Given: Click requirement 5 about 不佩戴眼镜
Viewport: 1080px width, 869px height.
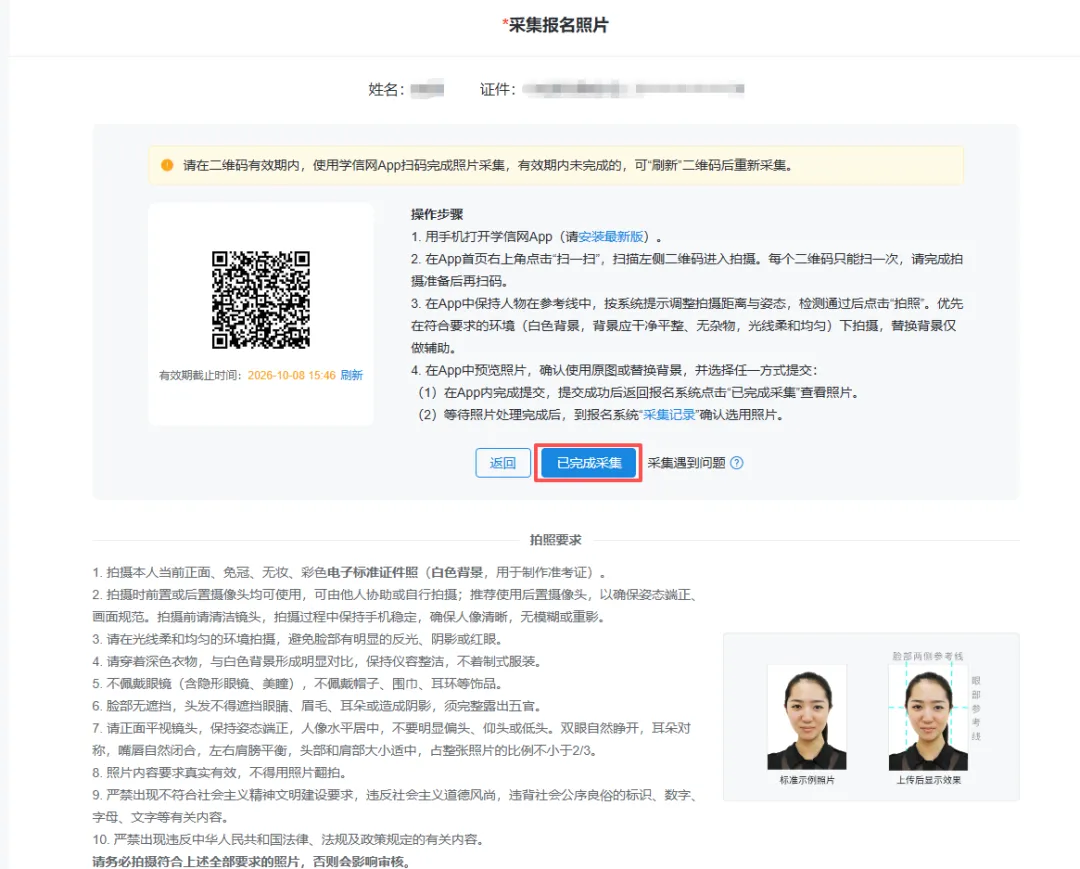Looking at the screenshot, I should coord(297,684).
